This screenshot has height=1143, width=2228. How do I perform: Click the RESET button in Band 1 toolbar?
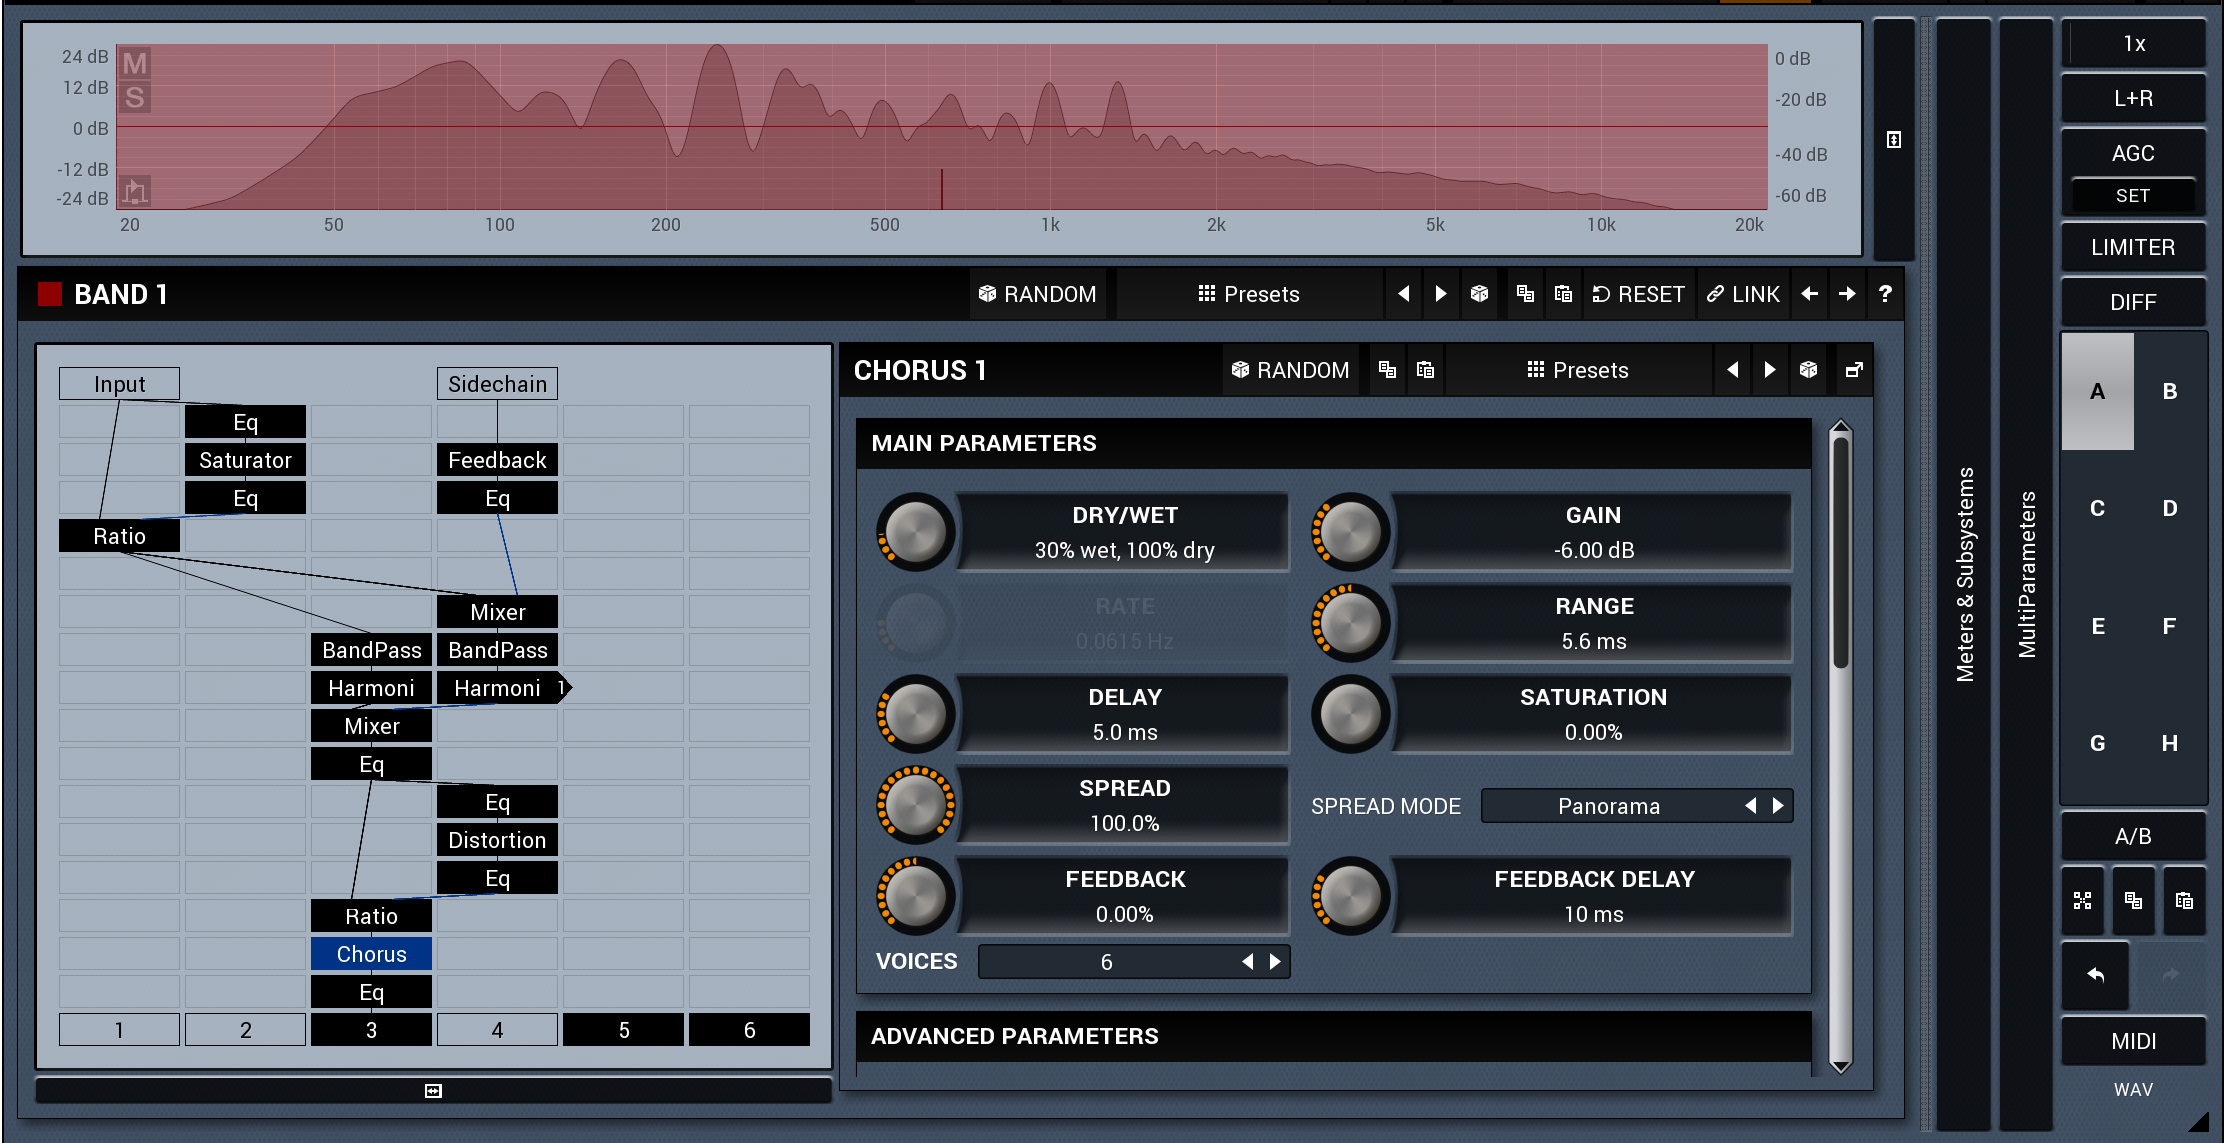click(1638, 293)
